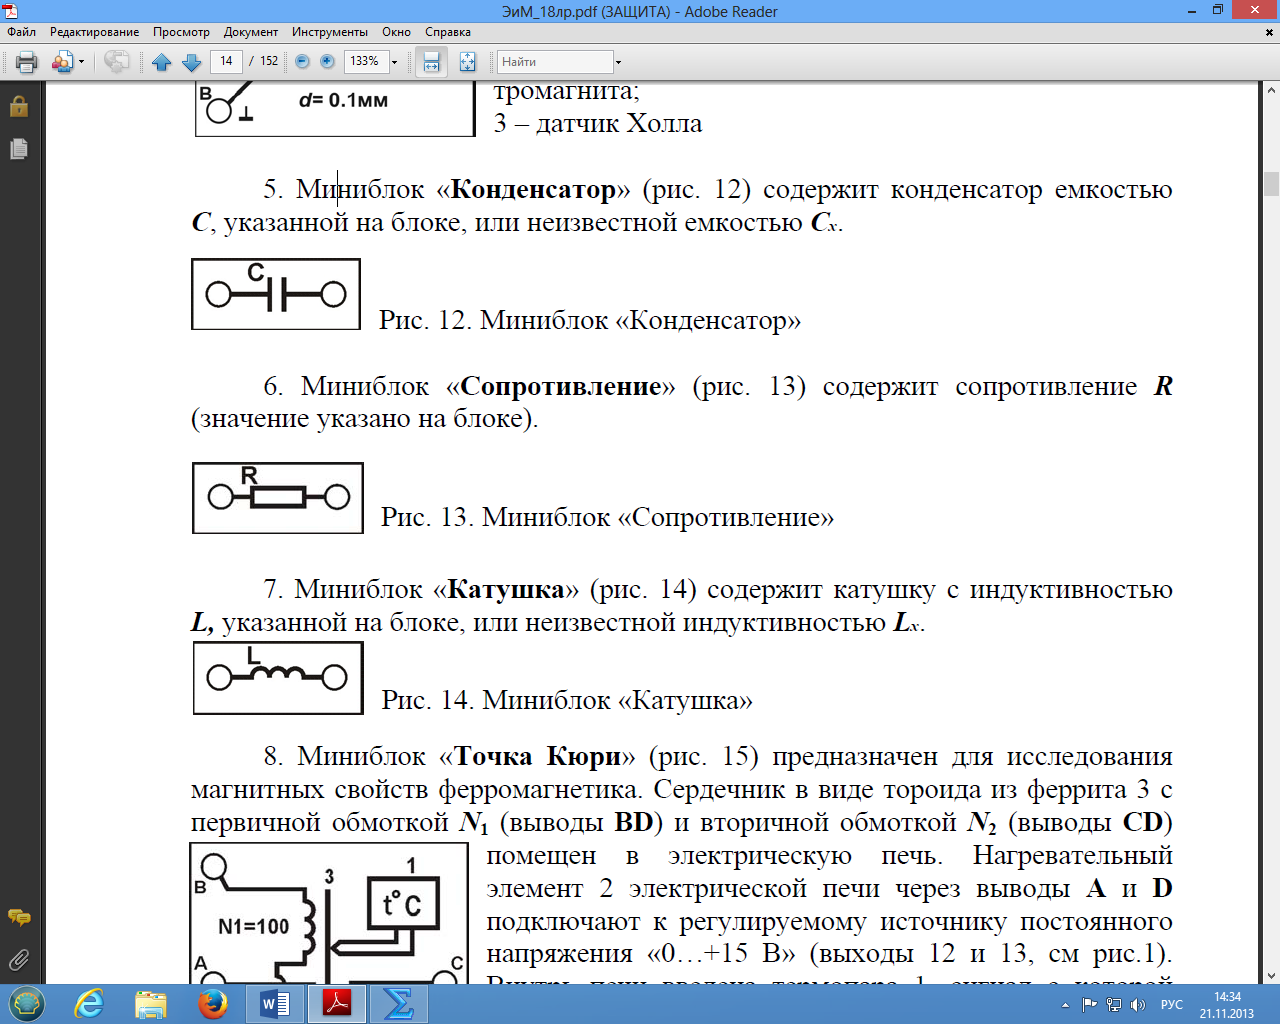The width and height of the screenshot is (1280, 1024).
Task: Open the zoom level dropdown arrow
Action: [394, 62]
